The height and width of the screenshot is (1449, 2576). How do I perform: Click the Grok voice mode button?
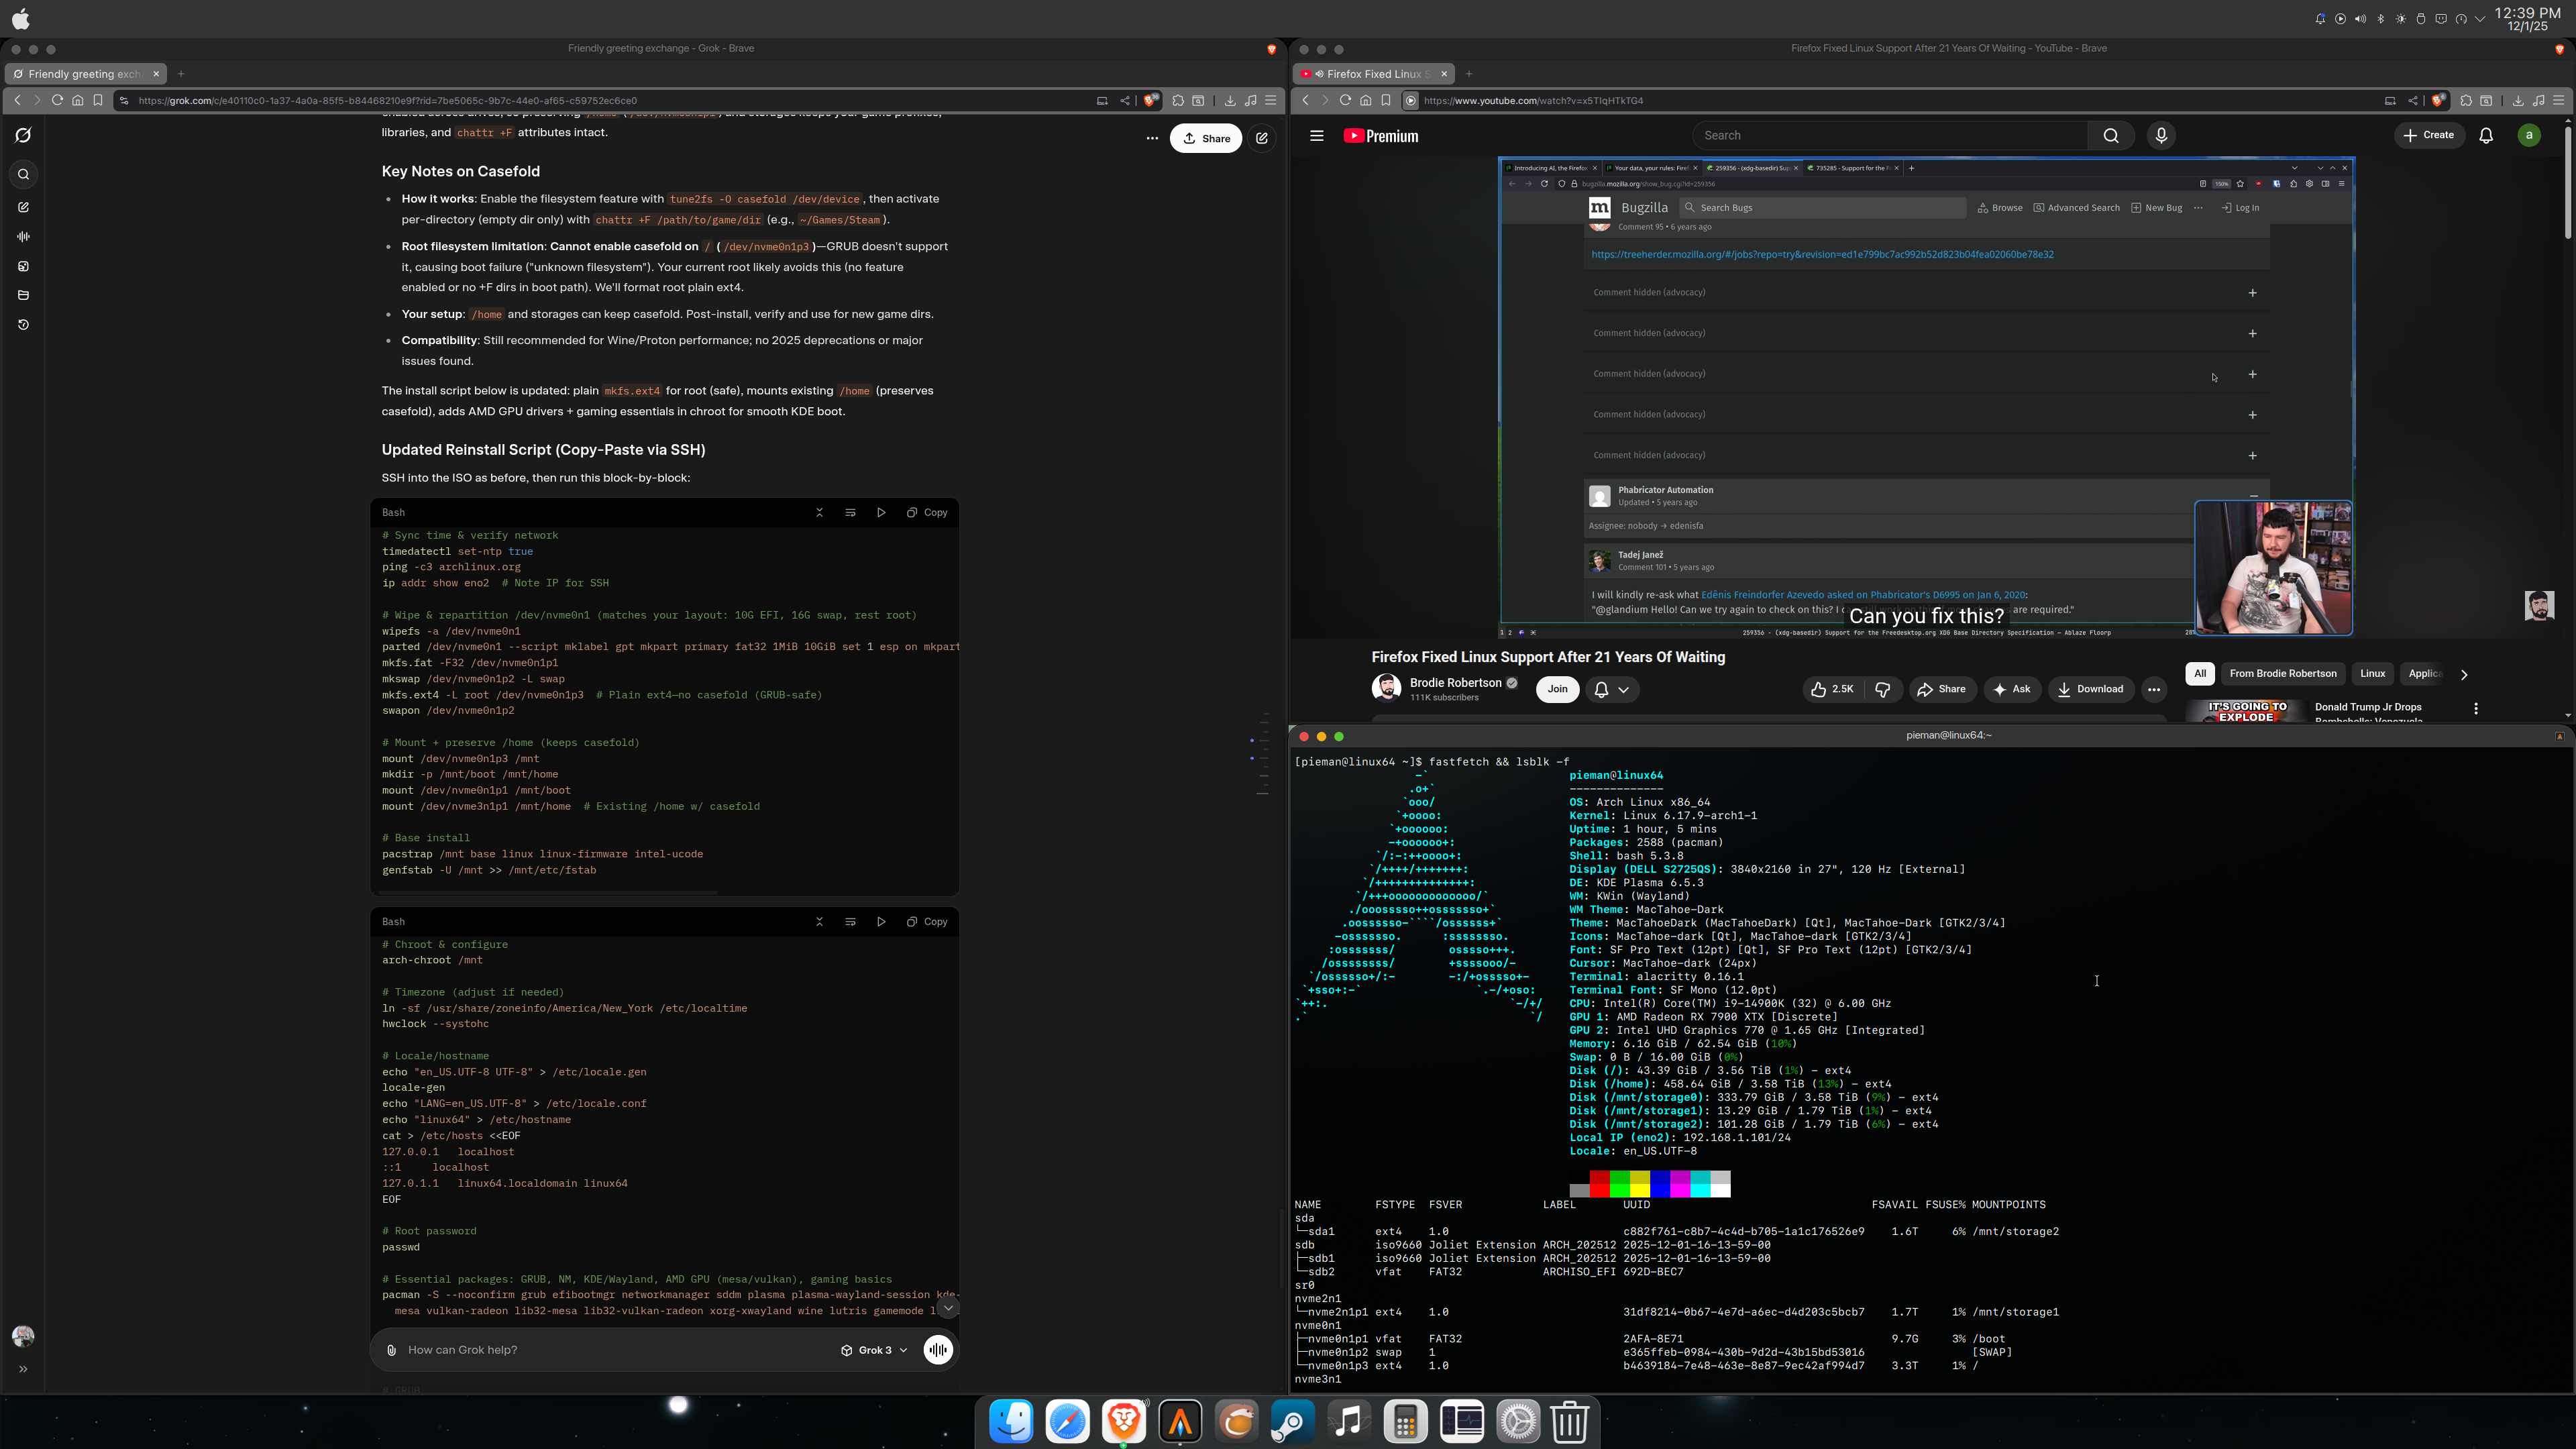coord(938,1350)
